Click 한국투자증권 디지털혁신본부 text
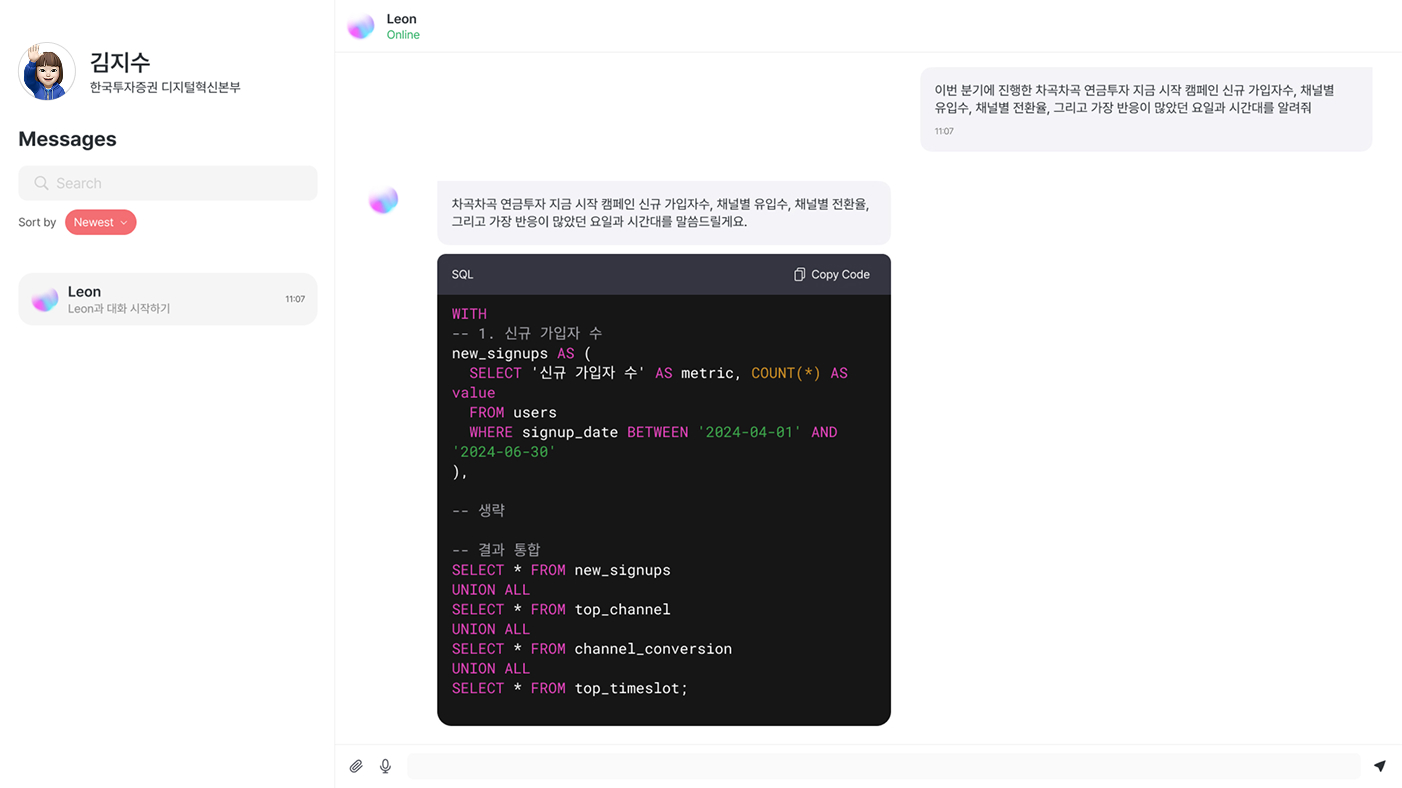 165,87
